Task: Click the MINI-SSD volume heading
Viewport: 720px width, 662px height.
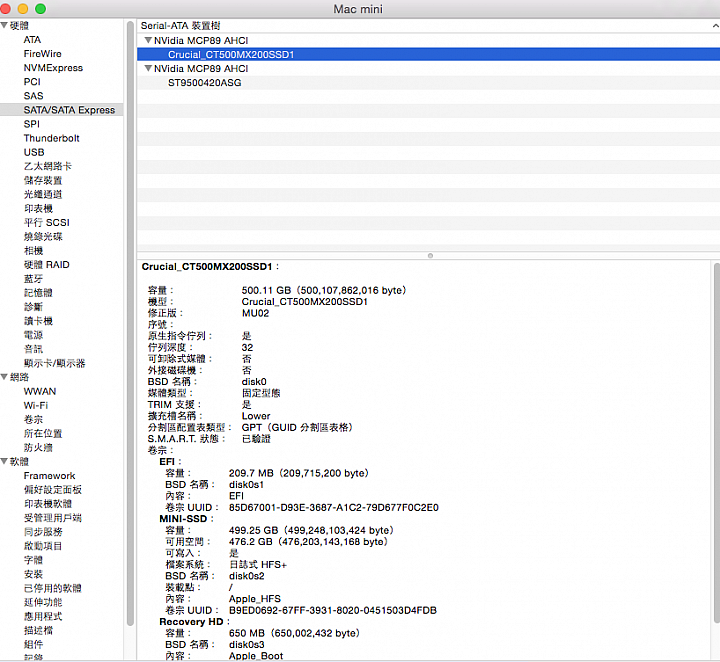Action: coord(183,519)
